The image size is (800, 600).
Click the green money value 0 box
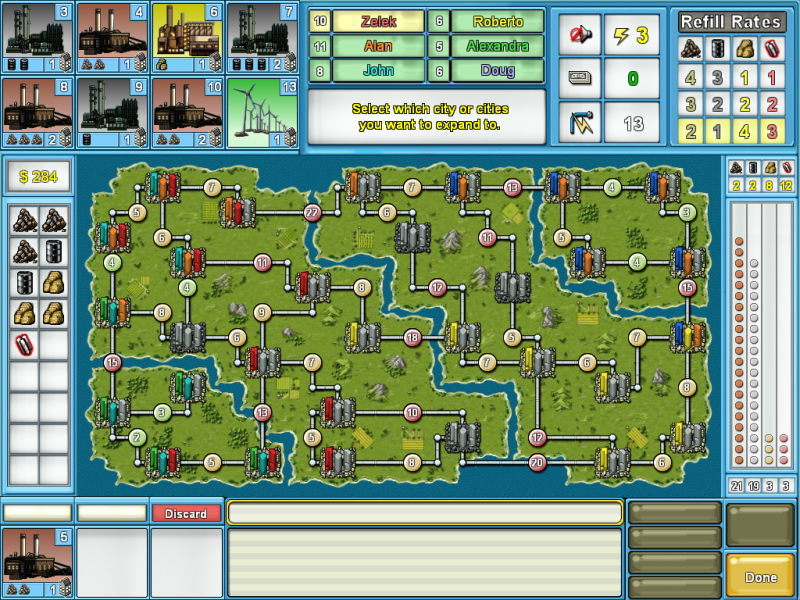[x=632, y=78]
